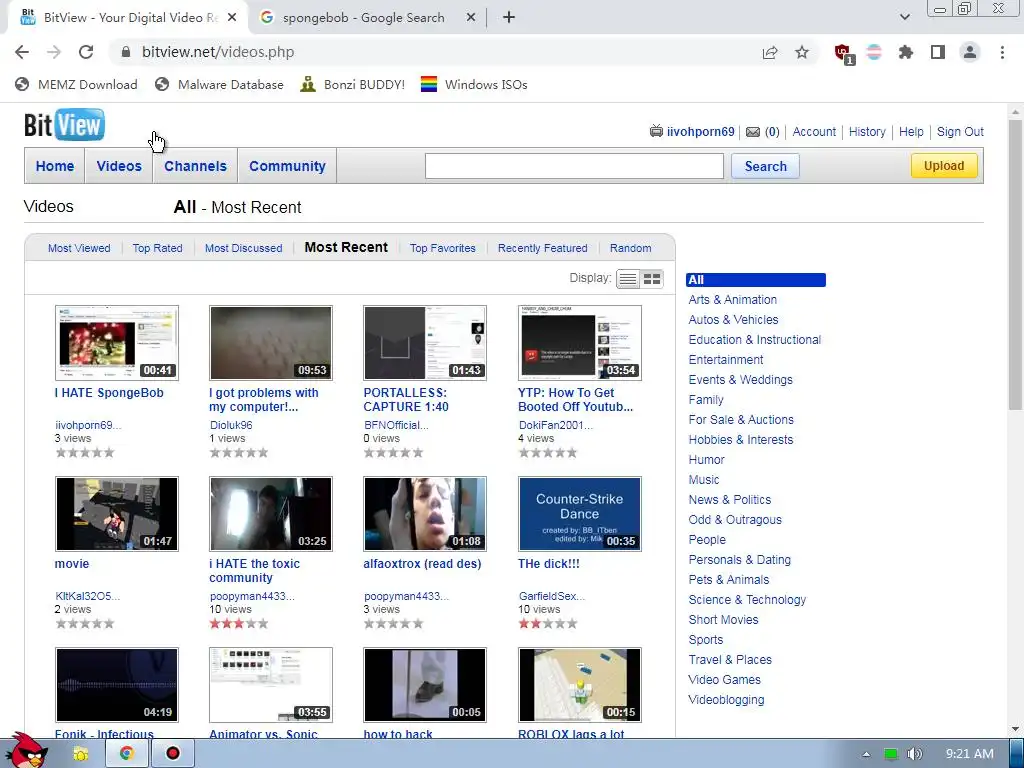1024x768 pixels.
Task: Open Chrome three-dot menu
Action: pos(1002,52)
